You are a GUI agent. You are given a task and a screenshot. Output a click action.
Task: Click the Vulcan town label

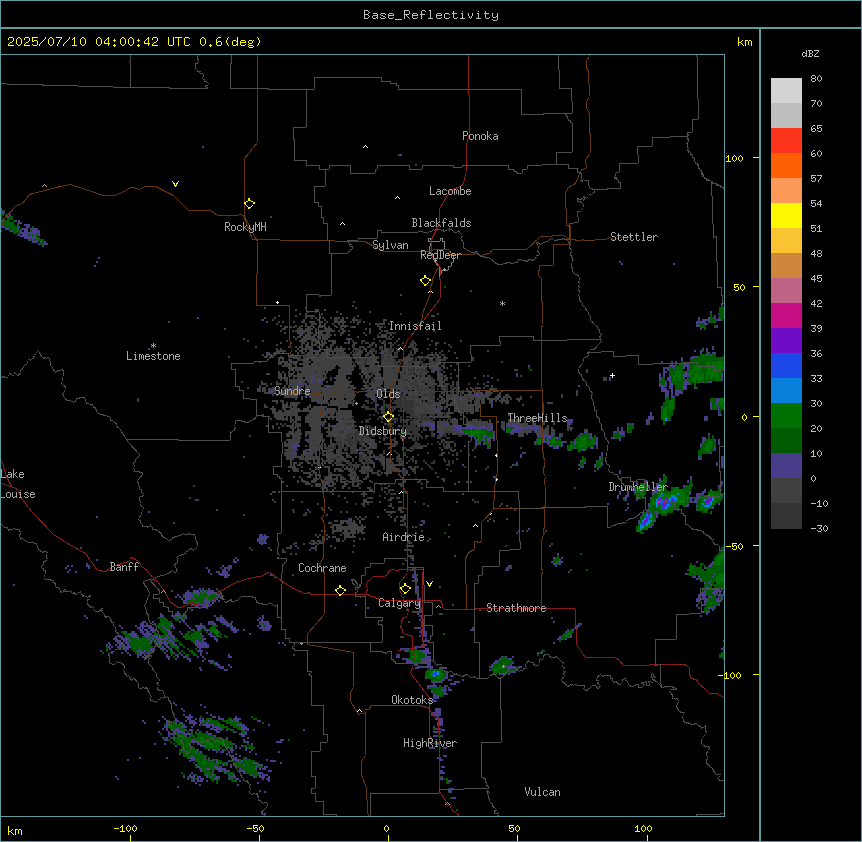coord(543,792)
